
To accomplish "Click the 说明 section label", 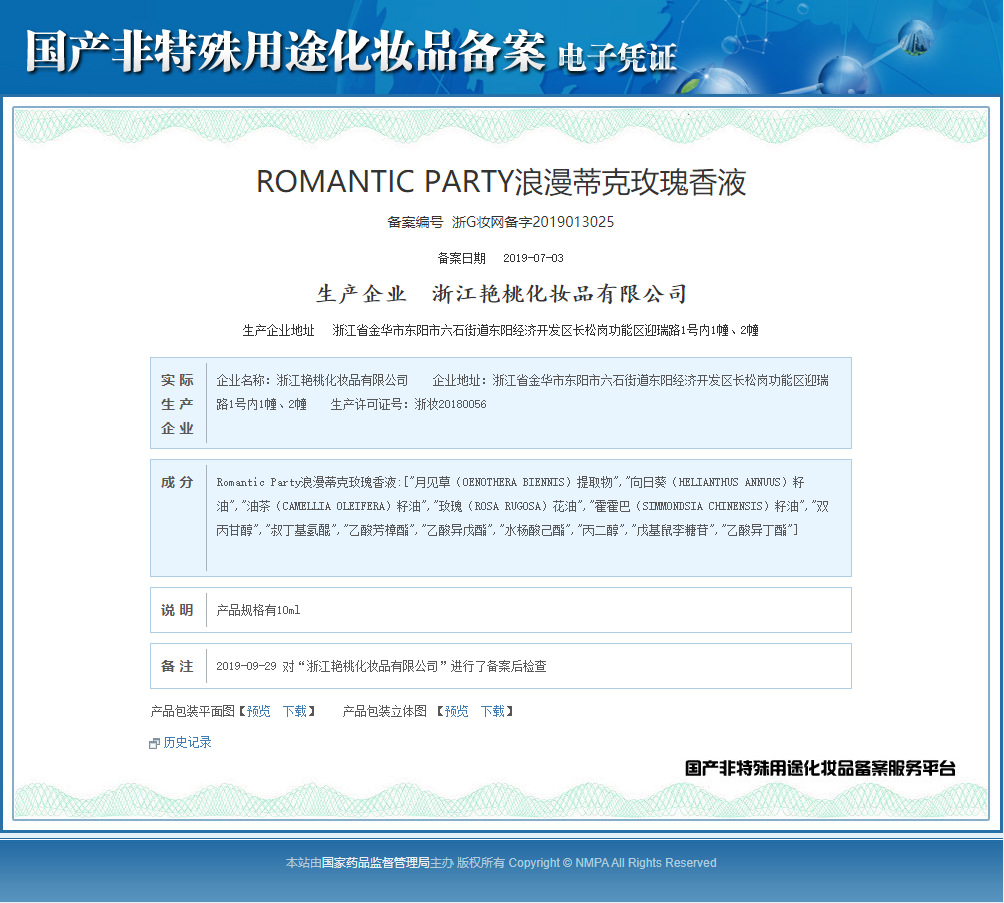I will [177, 610].
